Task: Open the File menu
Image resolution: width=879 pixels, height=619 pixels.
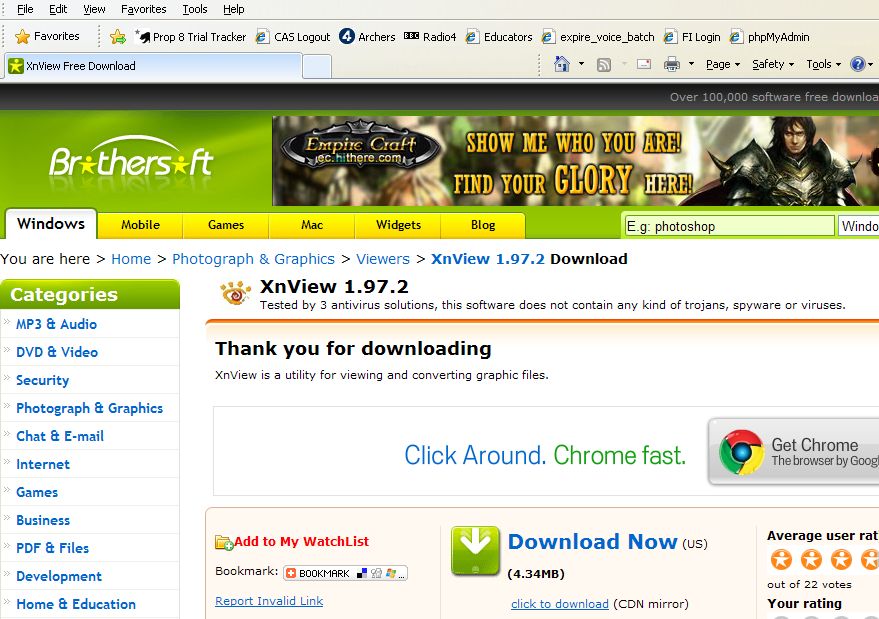Action: [25, 10]
